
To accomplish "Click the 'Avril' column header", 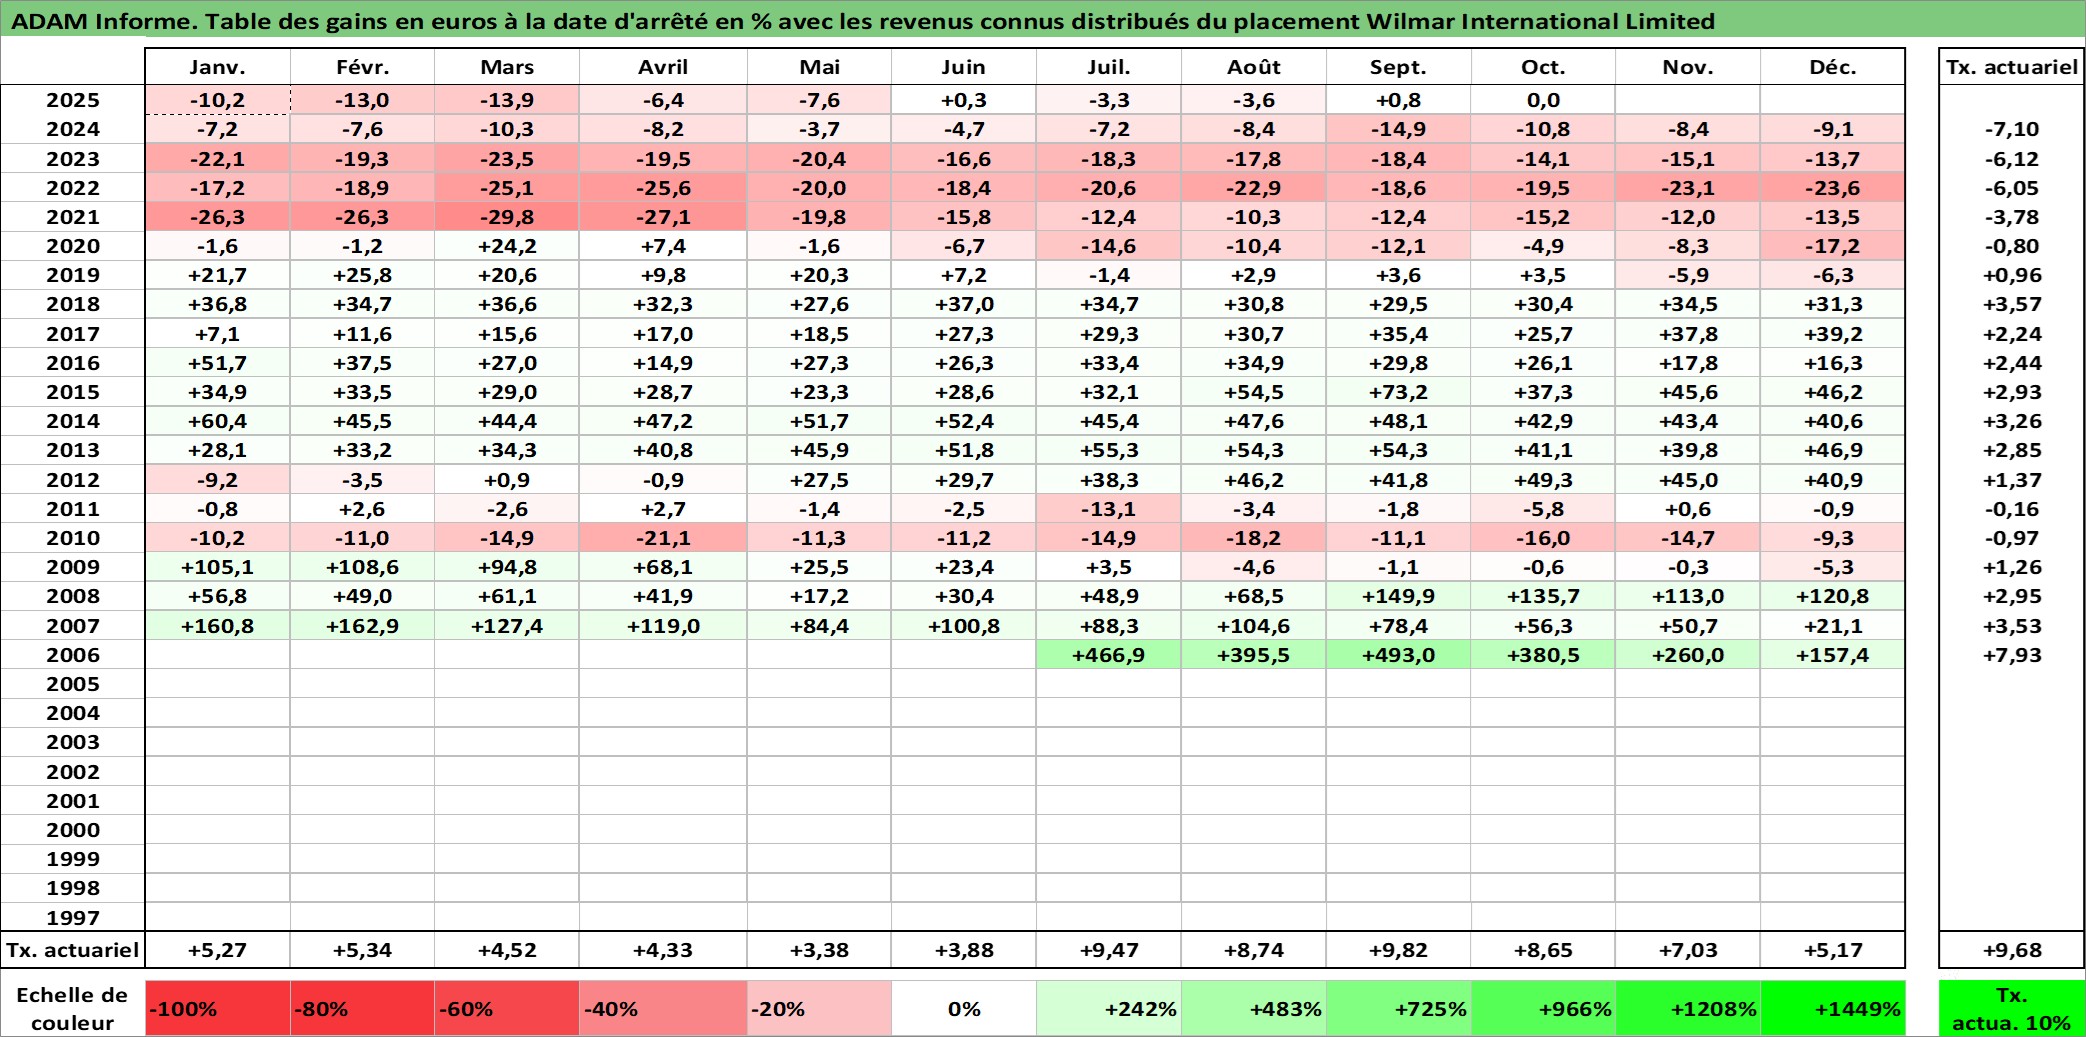I will (x=663, y=67).
